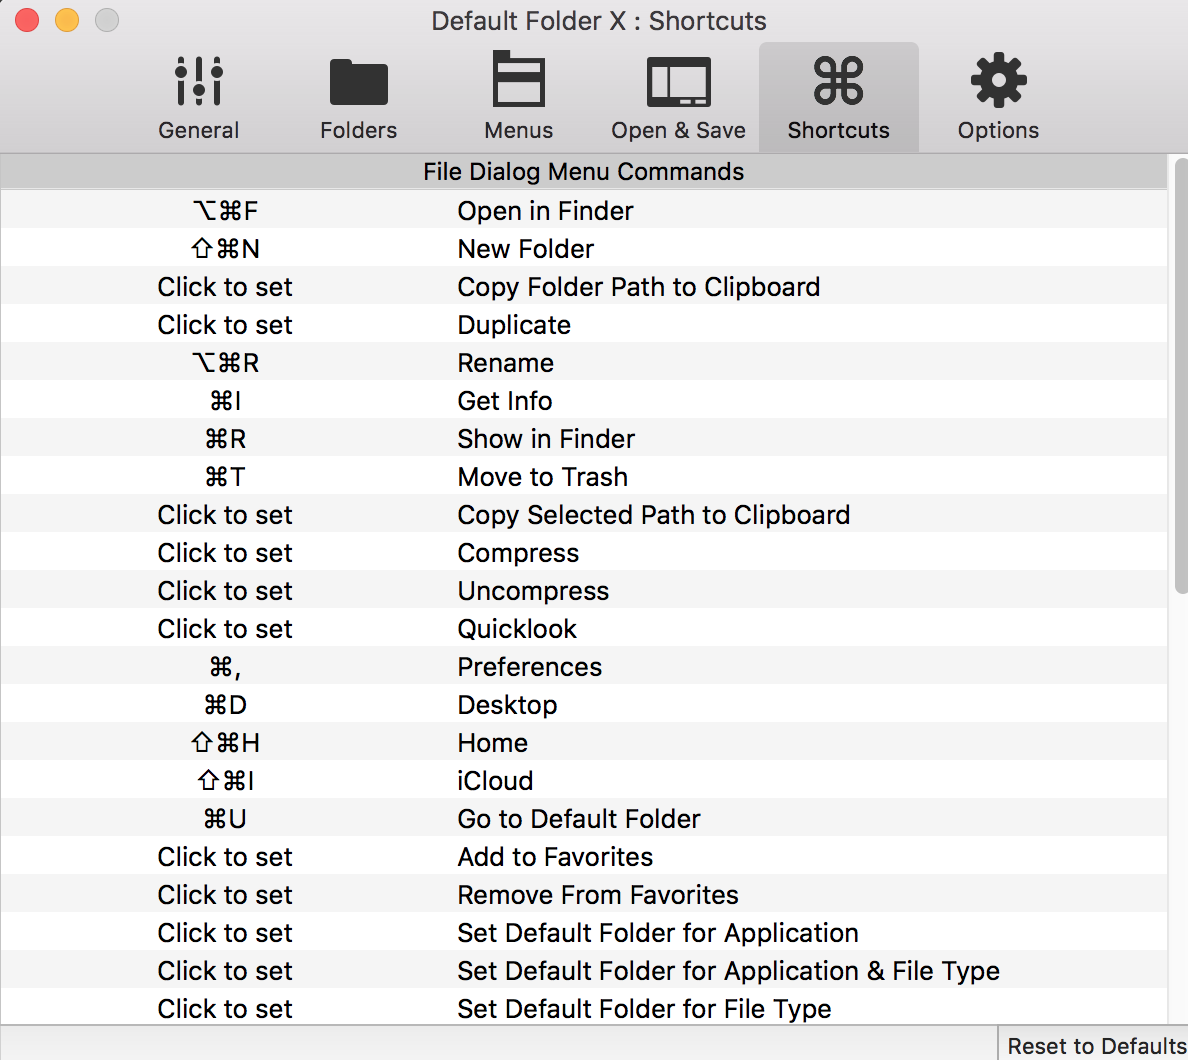Select the Shortcuts command-key icon
Image resolution: width=1188 pixels, height=1060 pixels.
[838, 80]
